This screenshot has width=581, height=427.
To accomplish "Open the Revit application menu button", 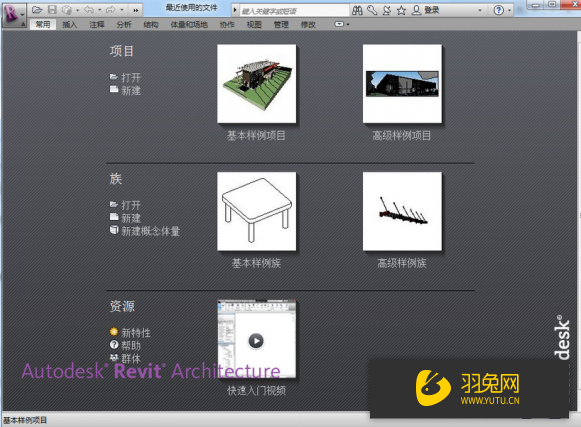I will click(14, 14).
